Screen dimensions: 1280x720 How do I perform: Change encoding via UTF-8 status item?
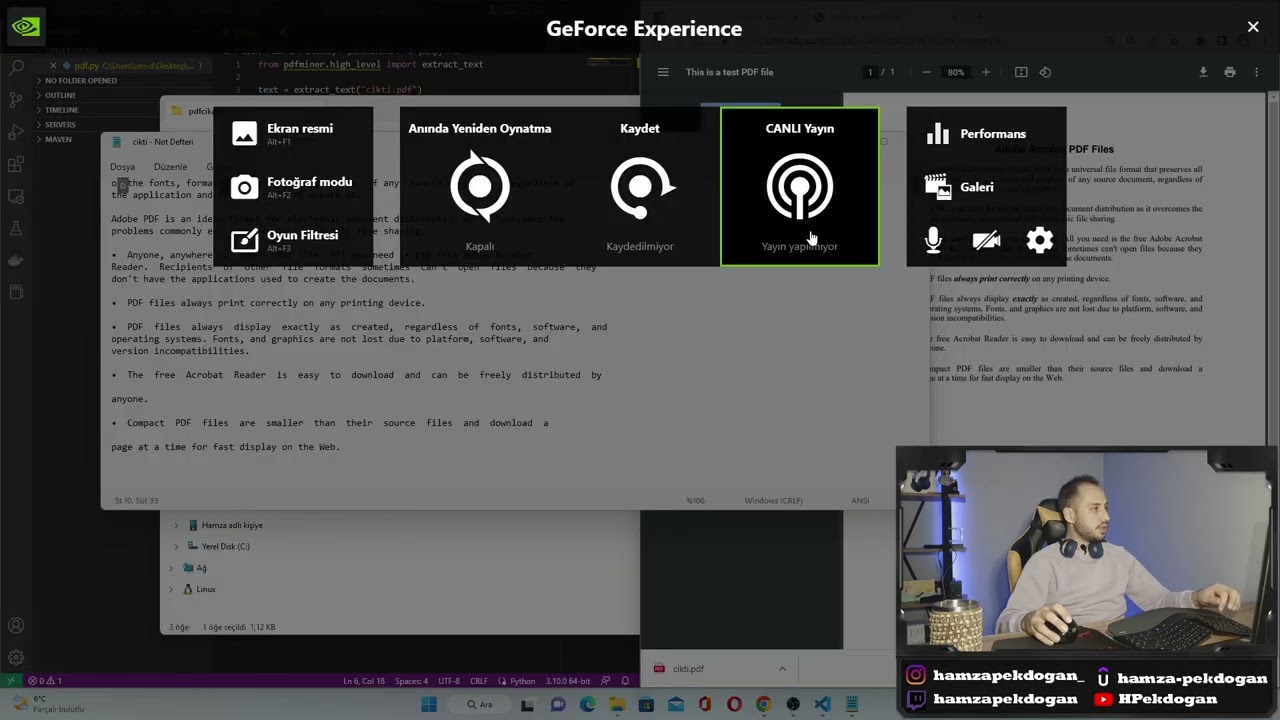click(448, 681)
